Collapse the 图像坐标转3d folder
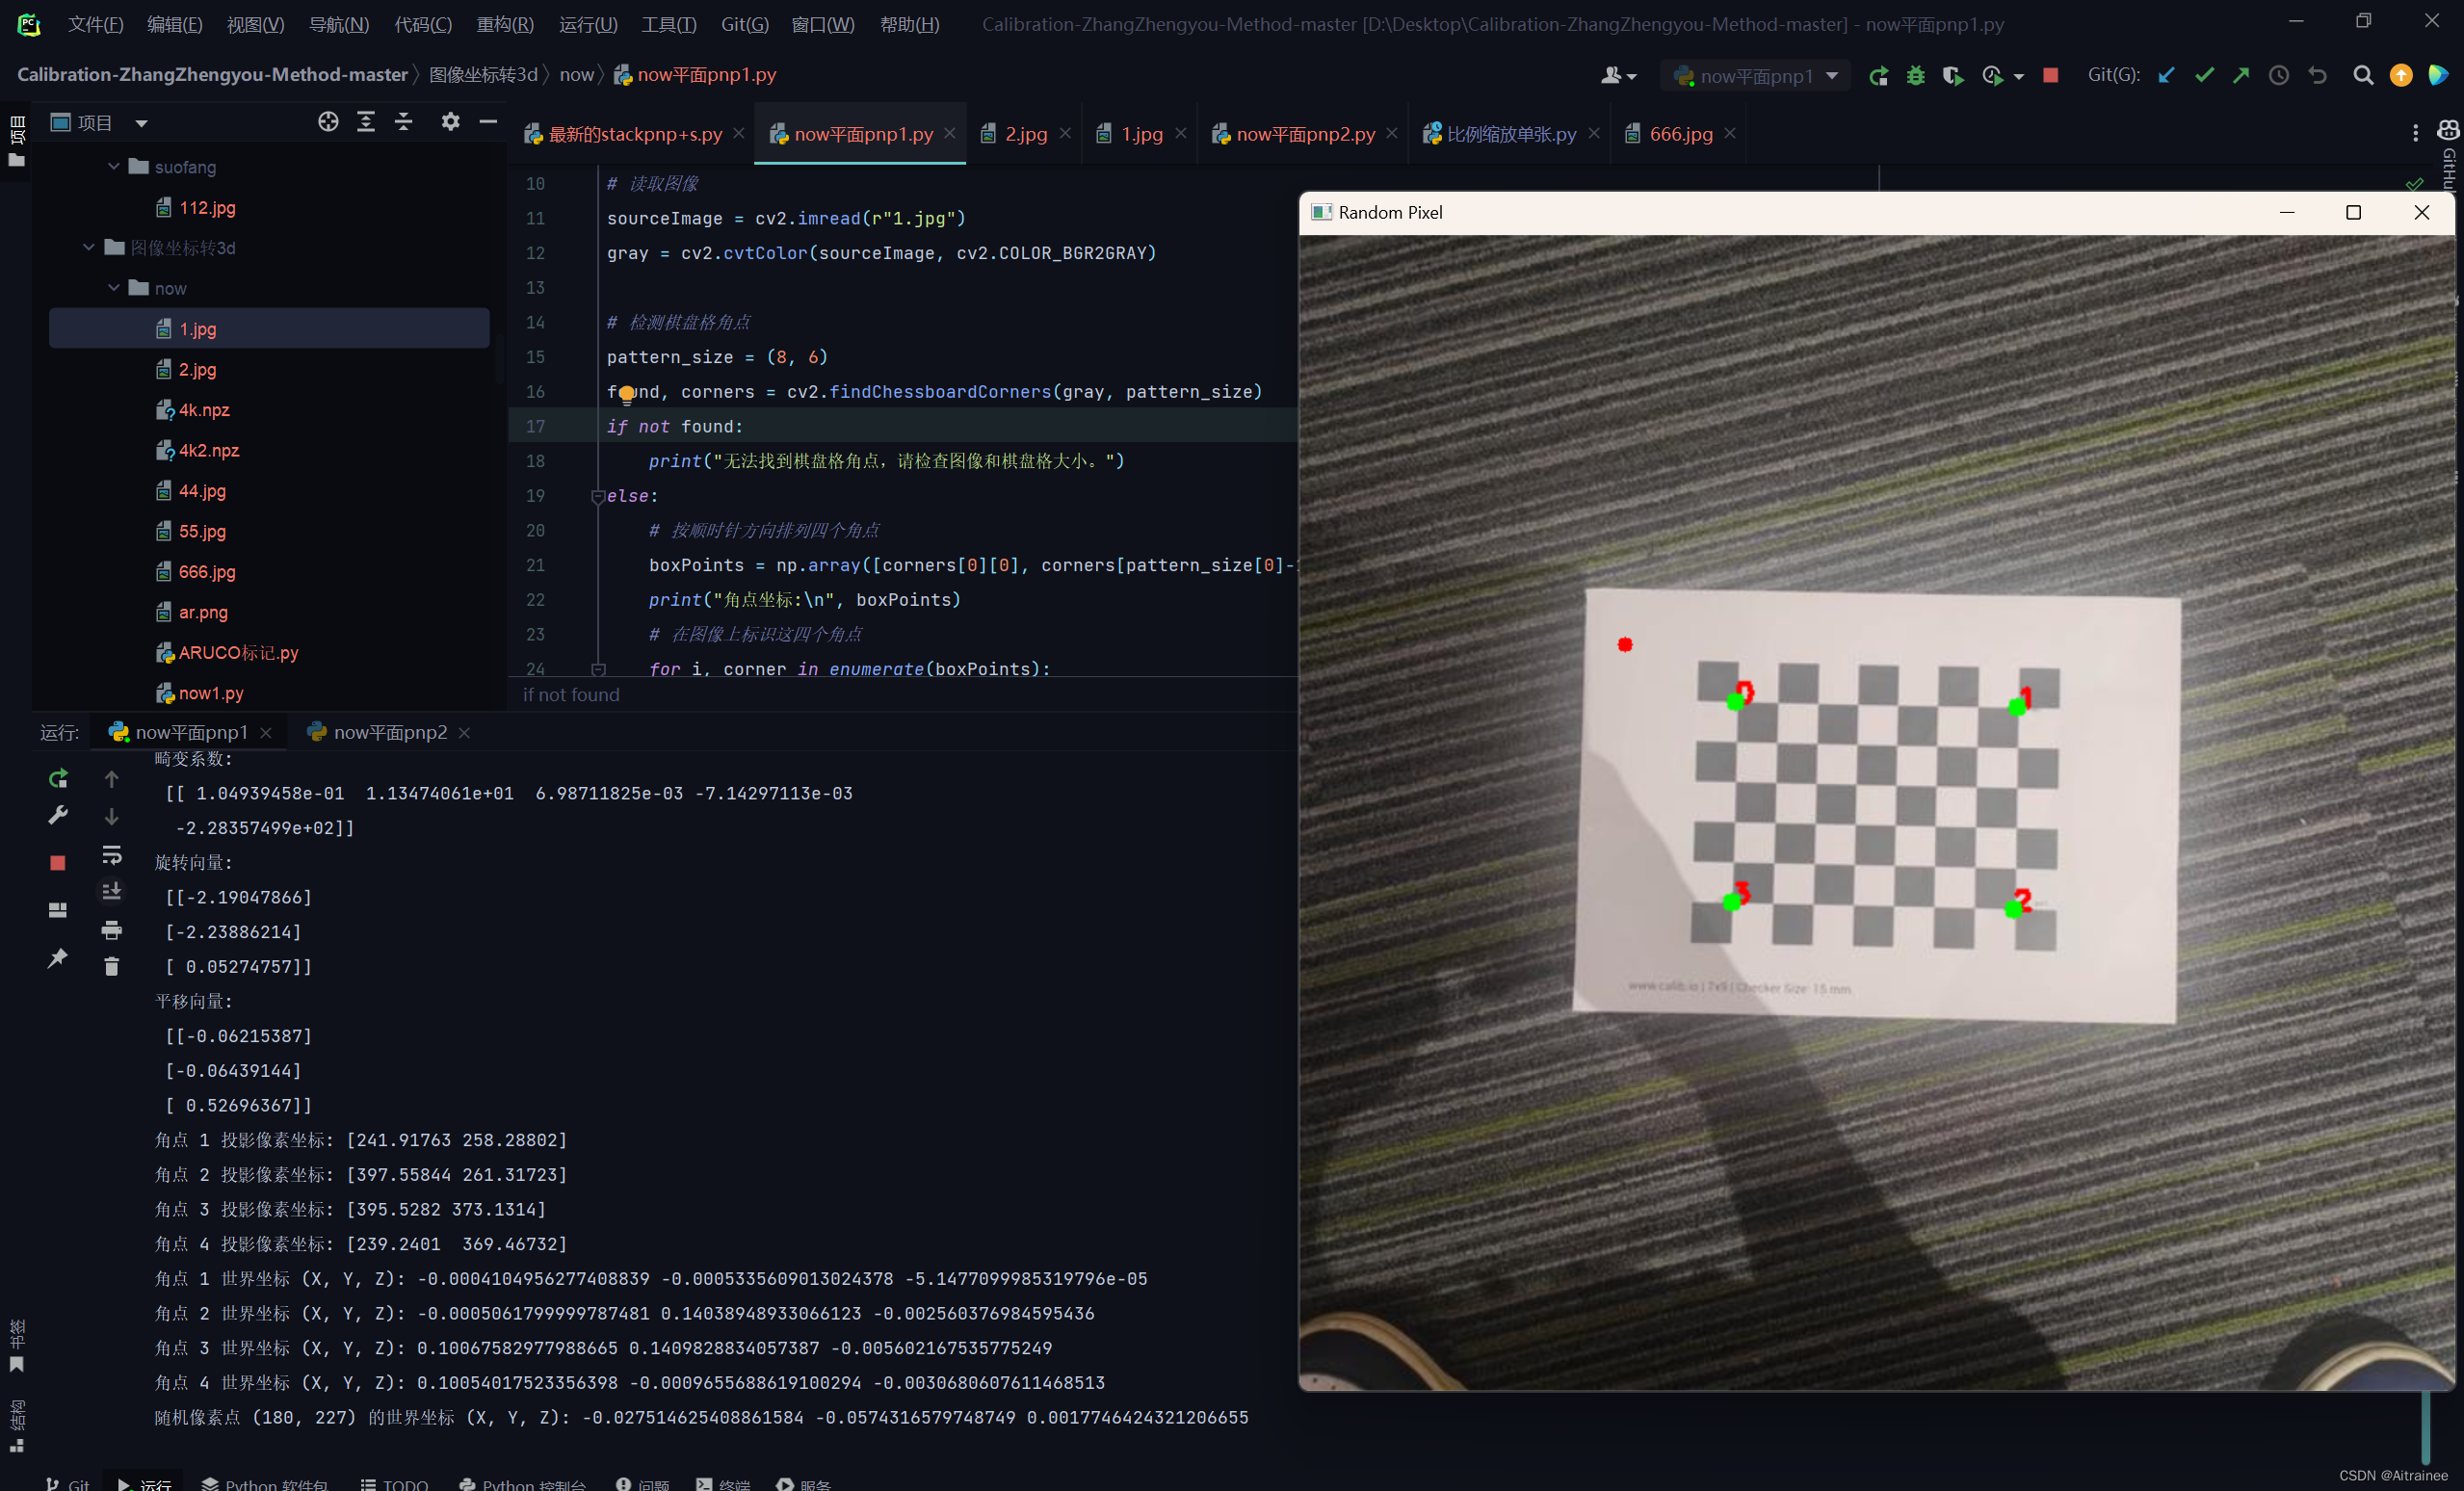This screenshot has height=1491, width=2464. [89, 247]
